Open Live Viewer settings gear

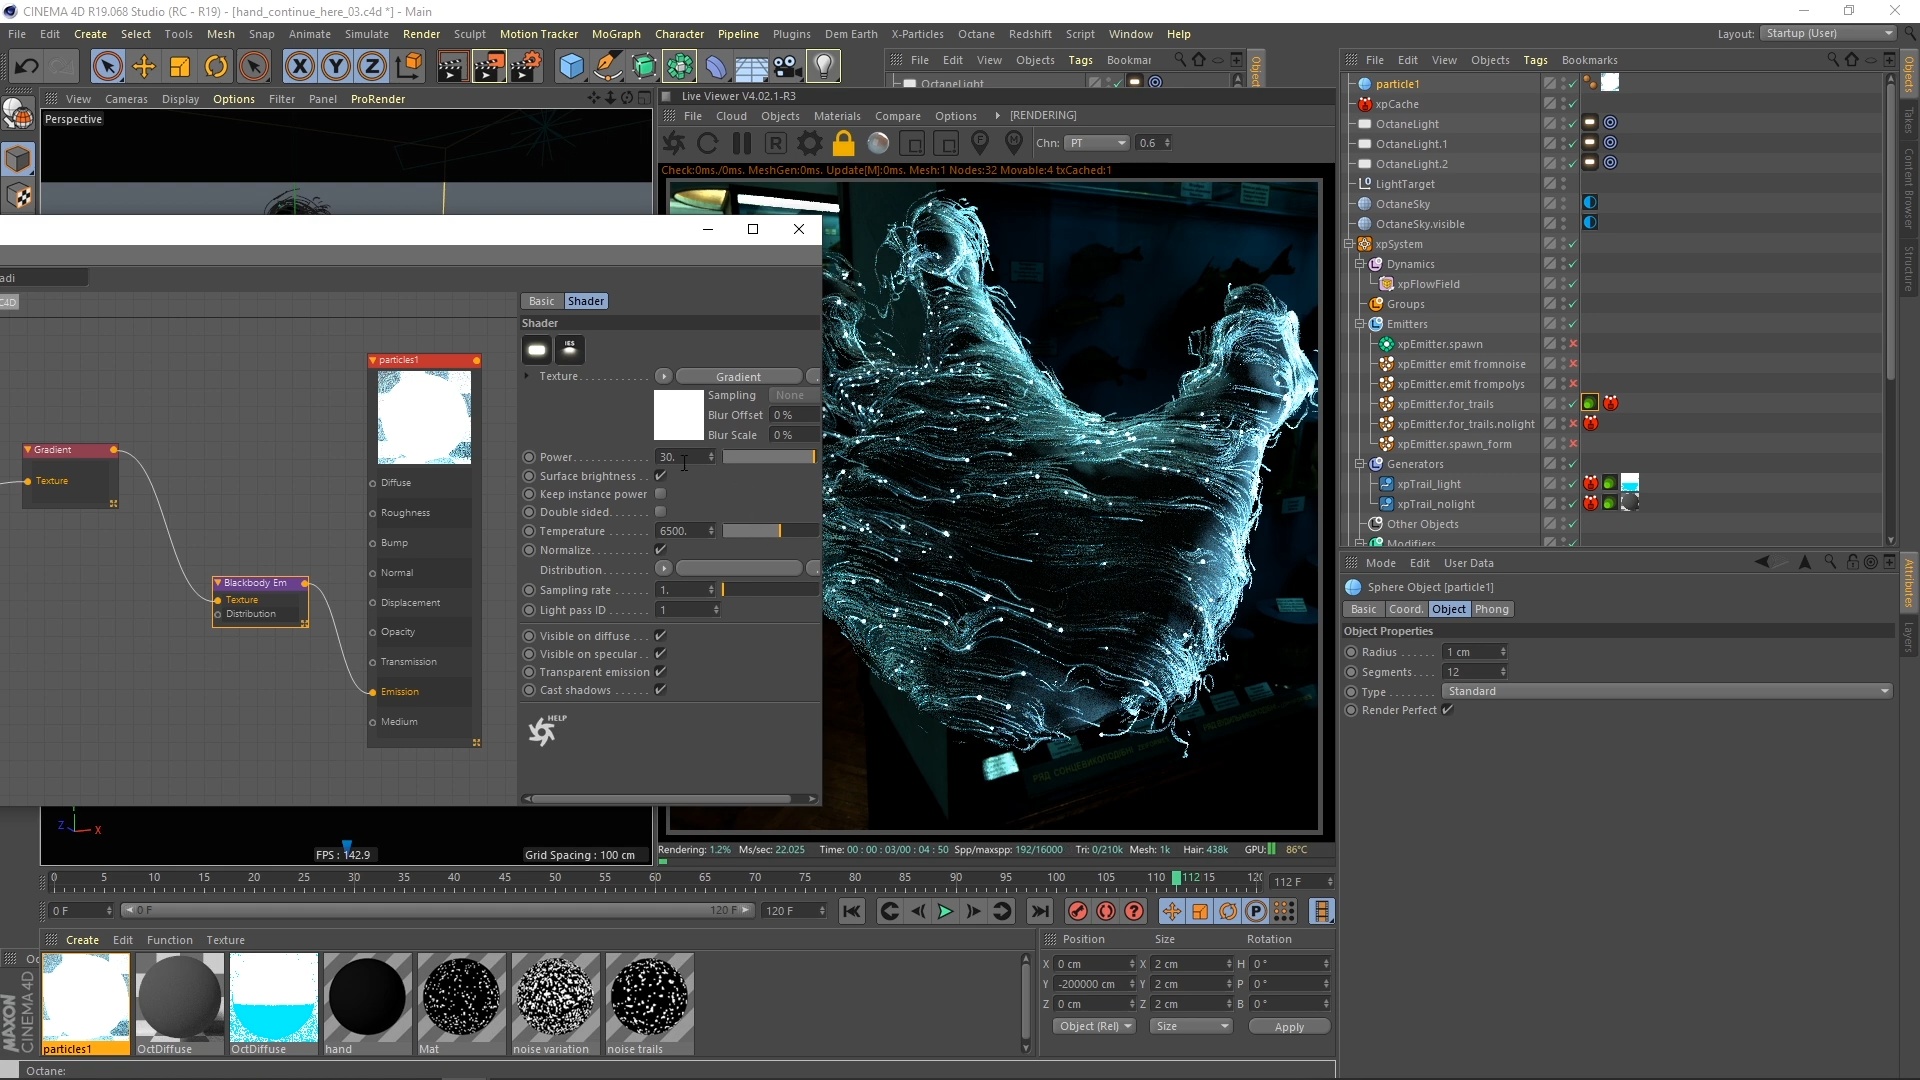coord(809,144)
